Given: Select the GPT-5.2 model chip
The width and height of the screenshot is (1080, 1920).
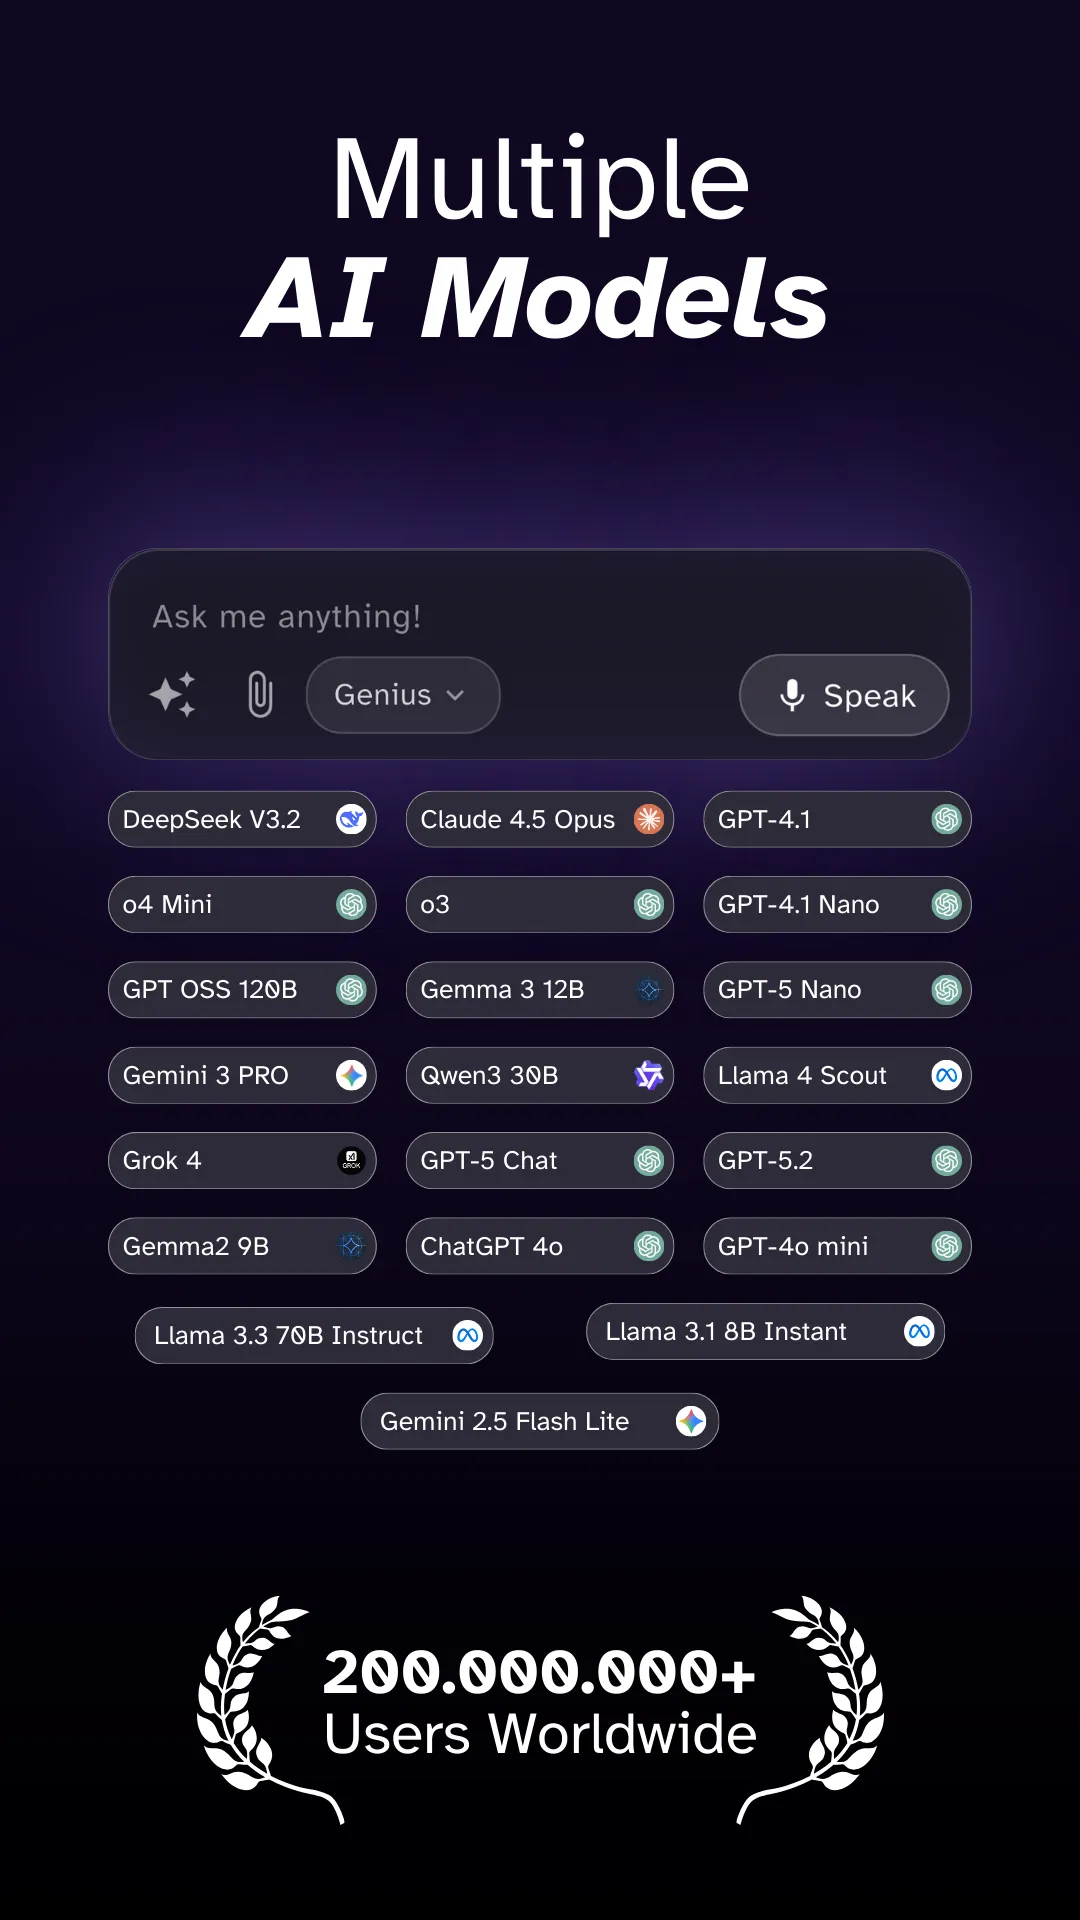Looking at the screenshot, I should click(x=837, y=1160).
